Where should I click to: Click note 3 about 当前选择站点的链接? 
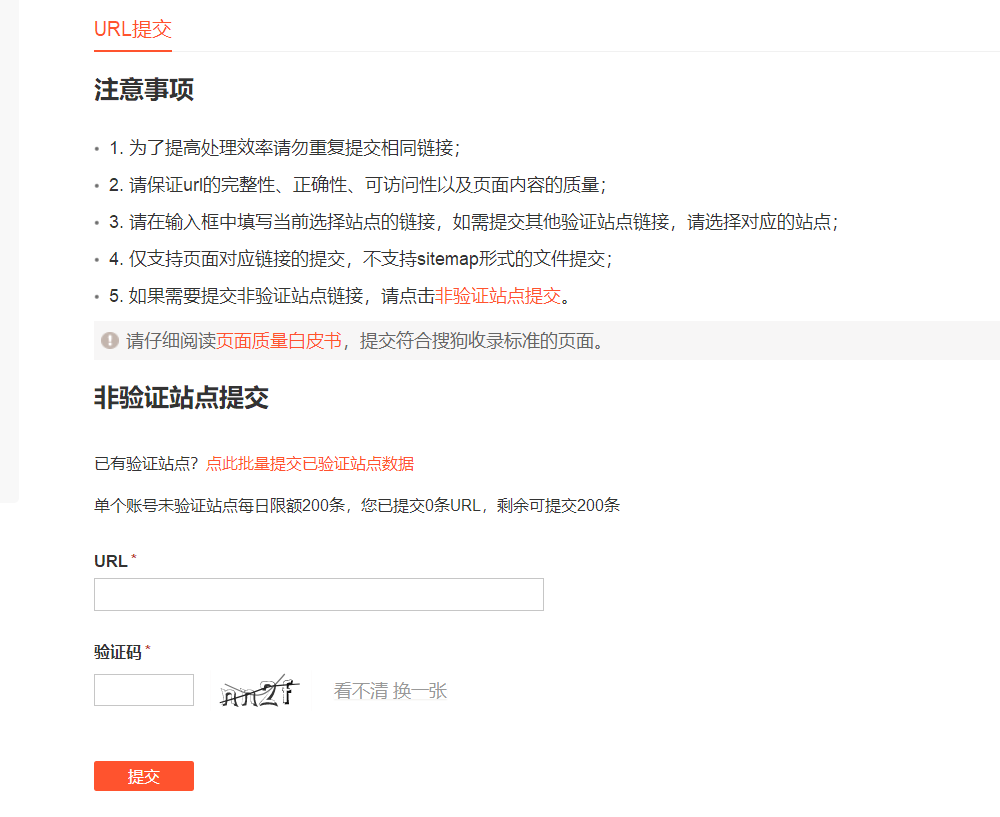(474, 222)
